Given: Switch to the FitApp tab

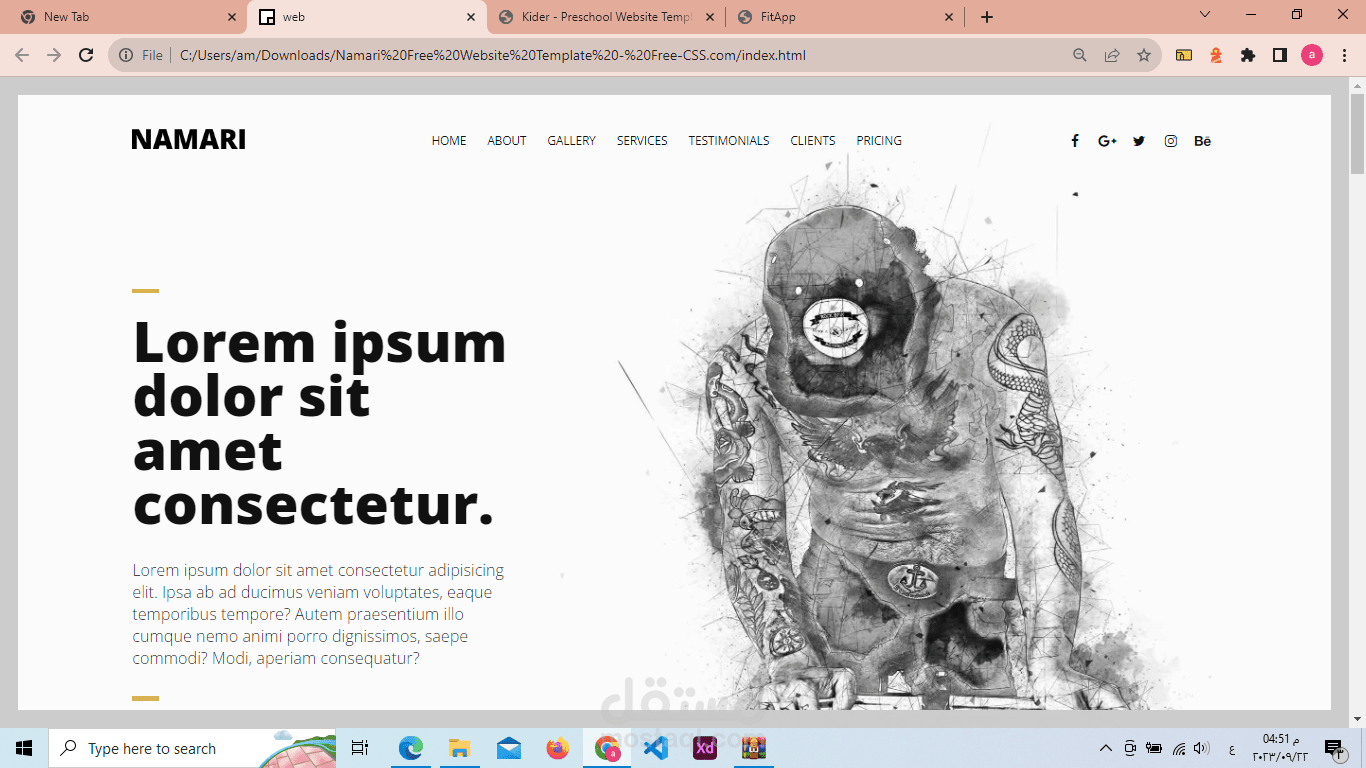Looking at the screenshot, I should [846, 17].
